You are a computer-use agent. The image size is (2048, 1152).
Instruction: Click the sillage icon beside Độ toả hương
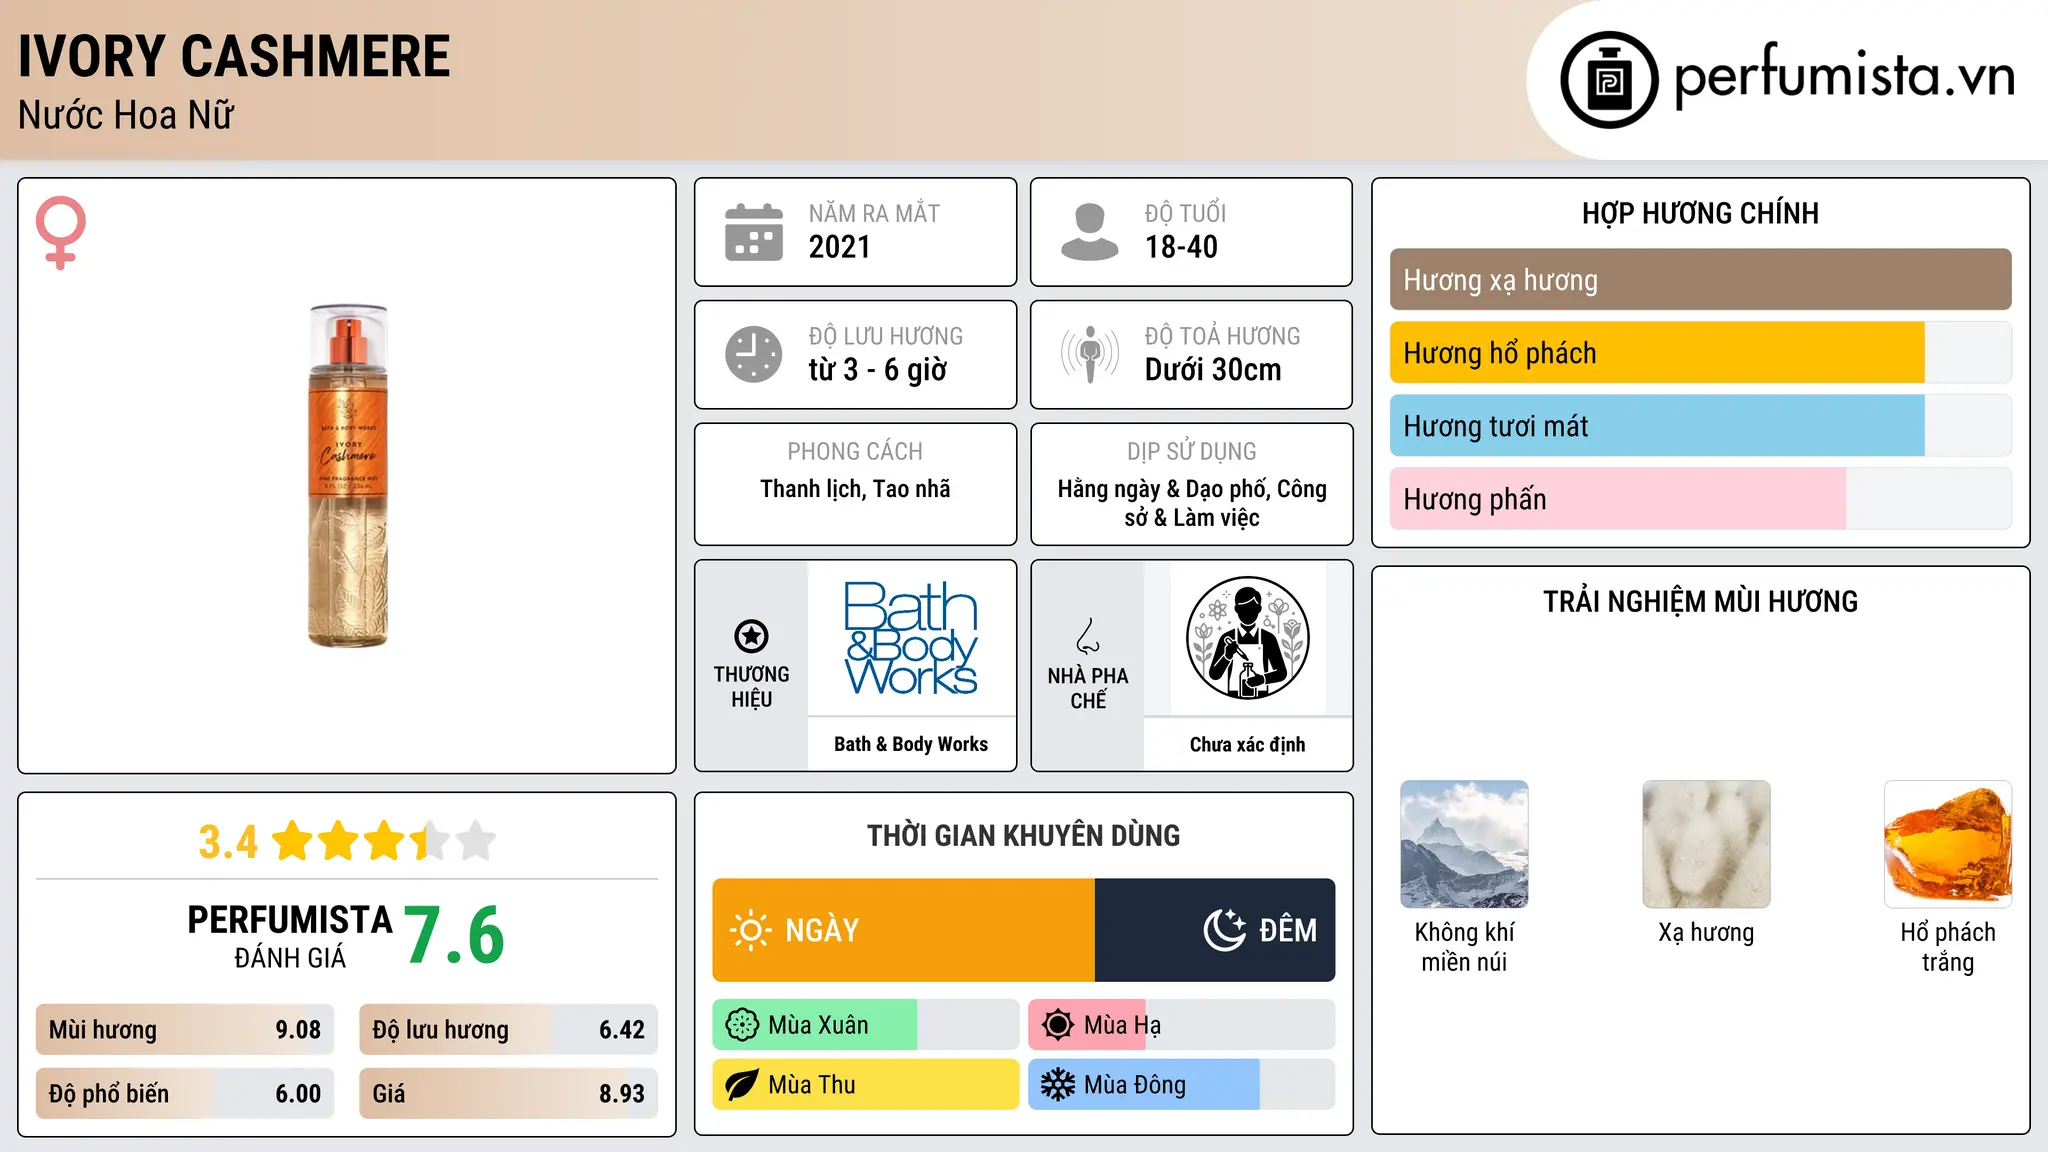tap(1090, 354)
